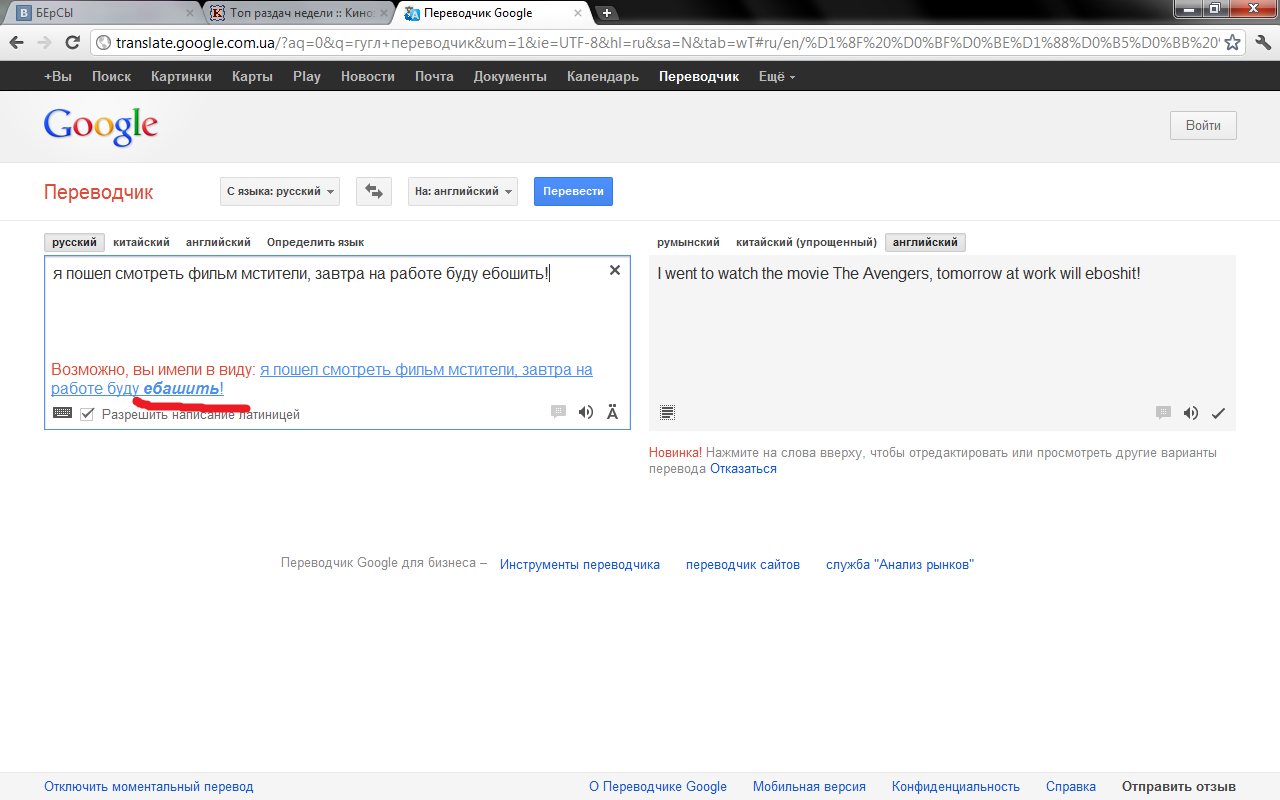Open source text comment bubble icon

(x=559, y=412)
